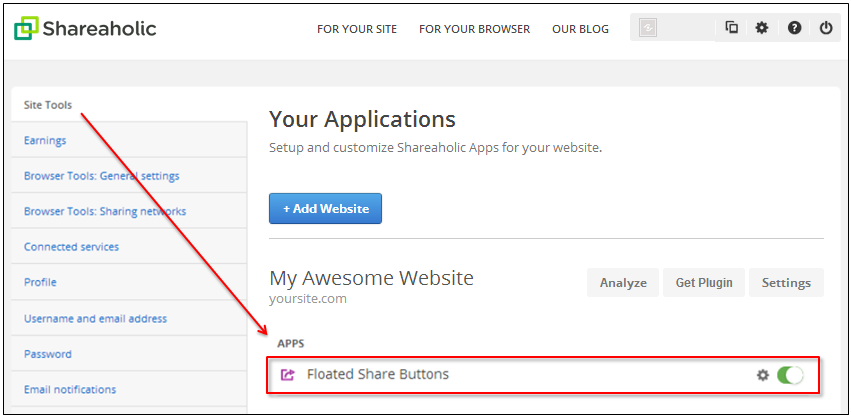This screenshot has width=851, height=417.
Task: Click the purple share icon beside Floated Share Buttons
Action: point(287,374)
